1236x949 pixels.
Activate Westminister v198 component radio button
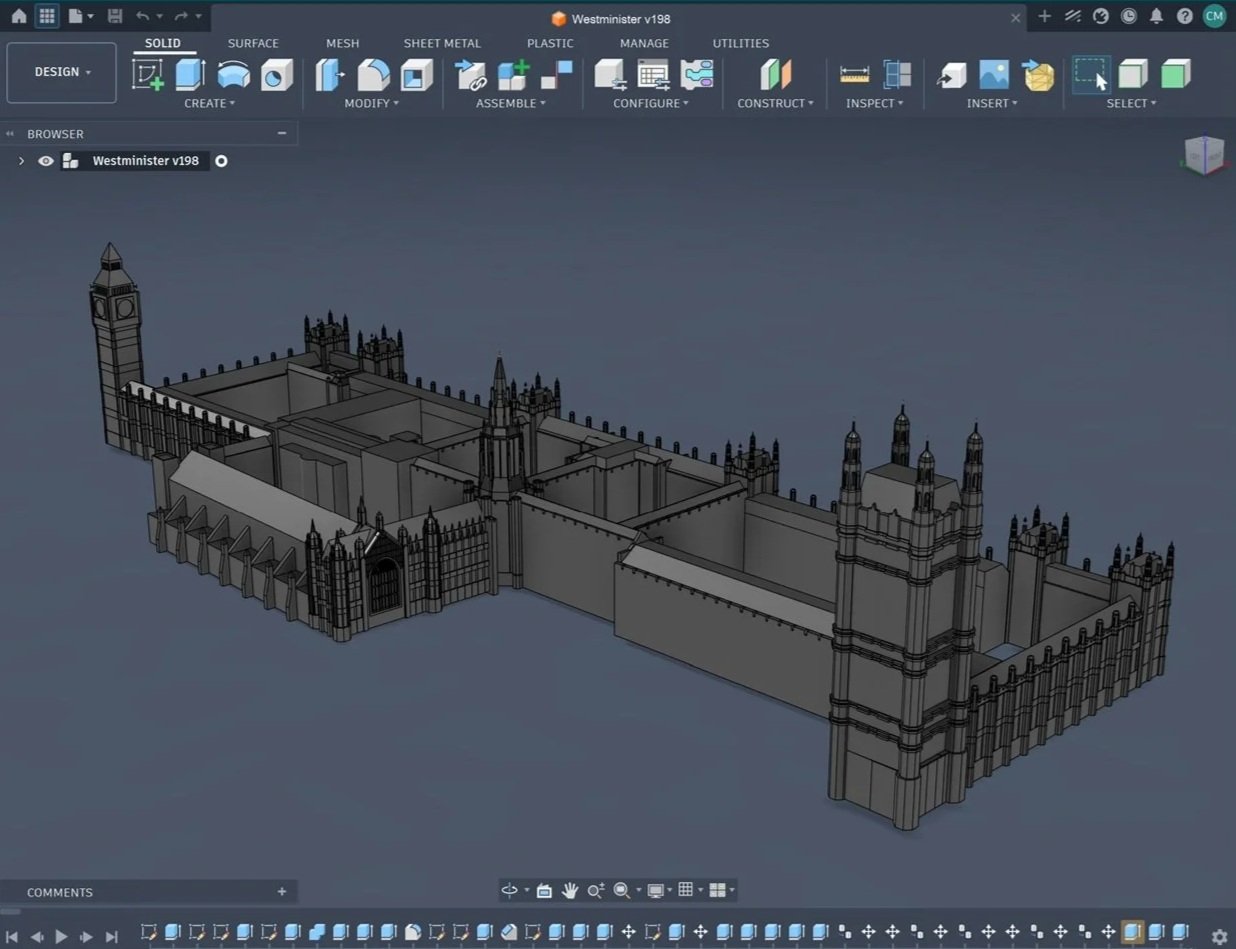[221, 161]
